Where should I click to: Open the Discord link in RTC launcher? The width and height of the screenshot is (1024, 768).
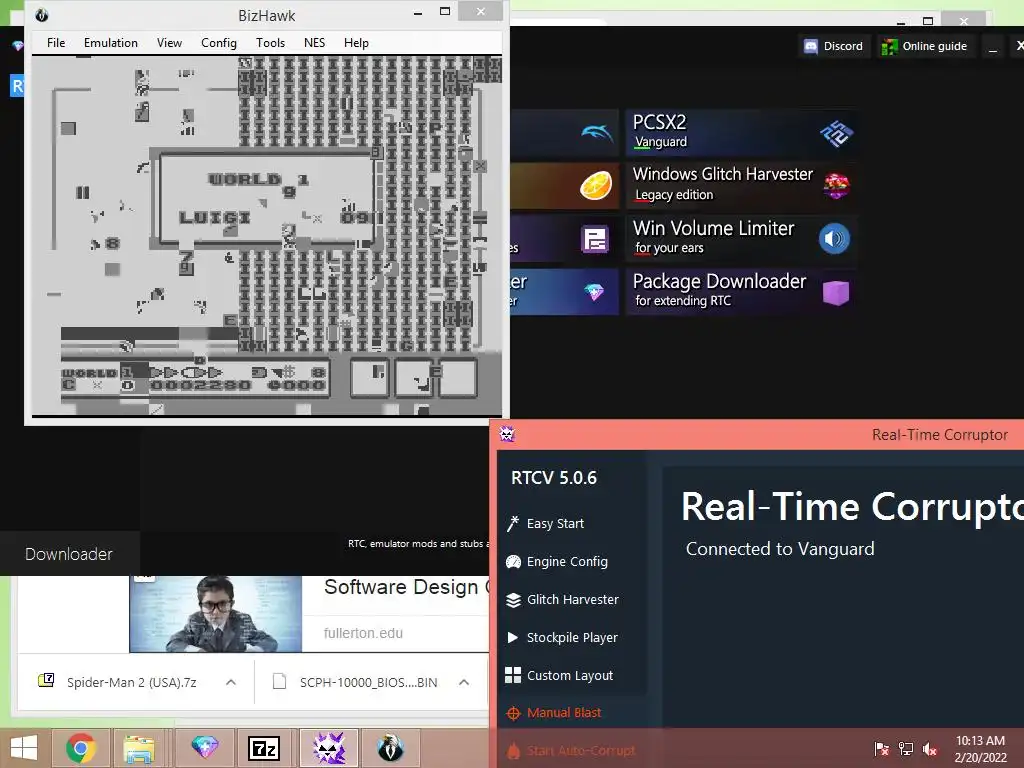(x=834, y=46)
